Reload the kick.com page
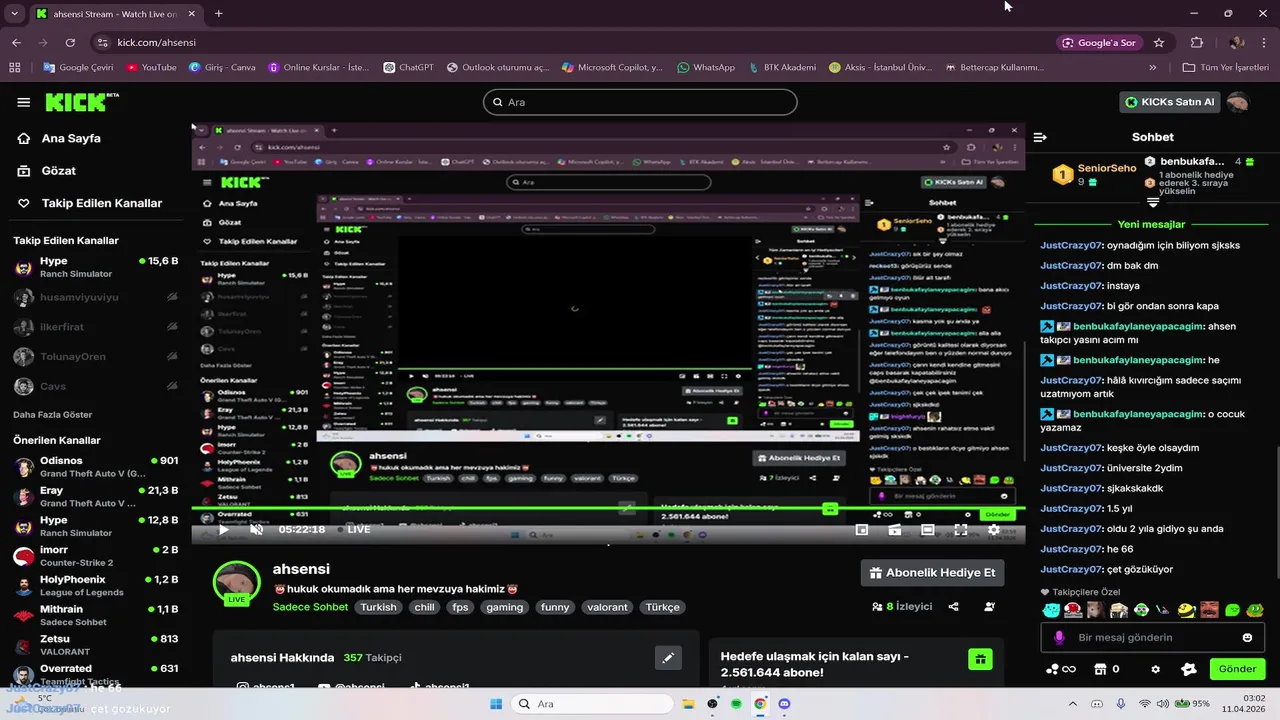Screen dimensions: 1280x720 pos(70,43)
